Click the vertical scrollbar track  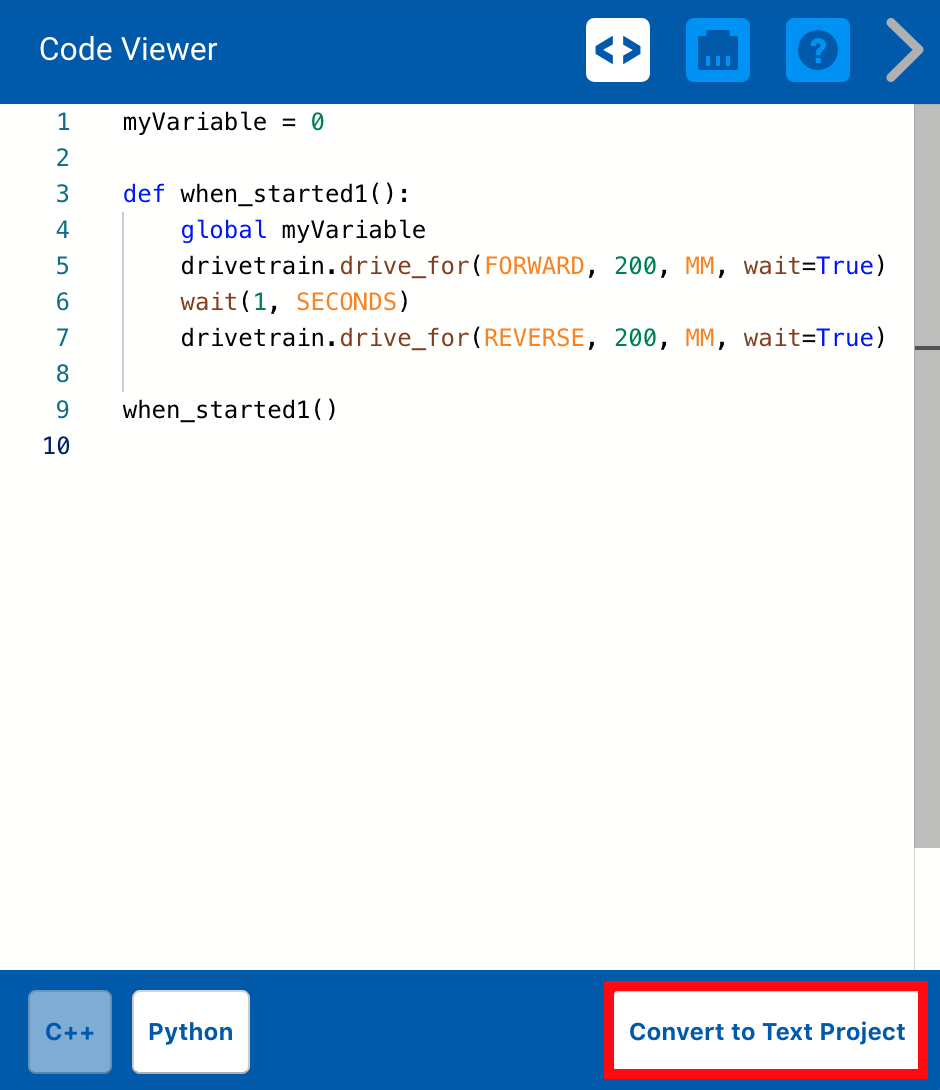tap(930, 600)
